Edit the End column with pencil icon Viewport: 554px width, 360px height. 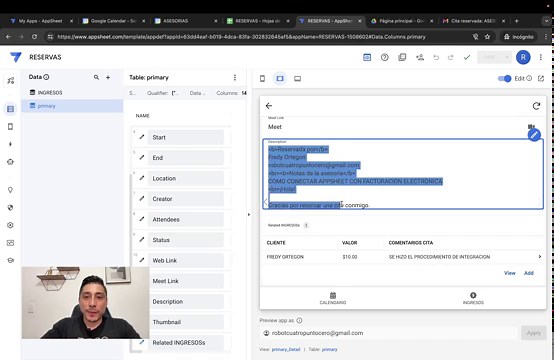point(142,157)
